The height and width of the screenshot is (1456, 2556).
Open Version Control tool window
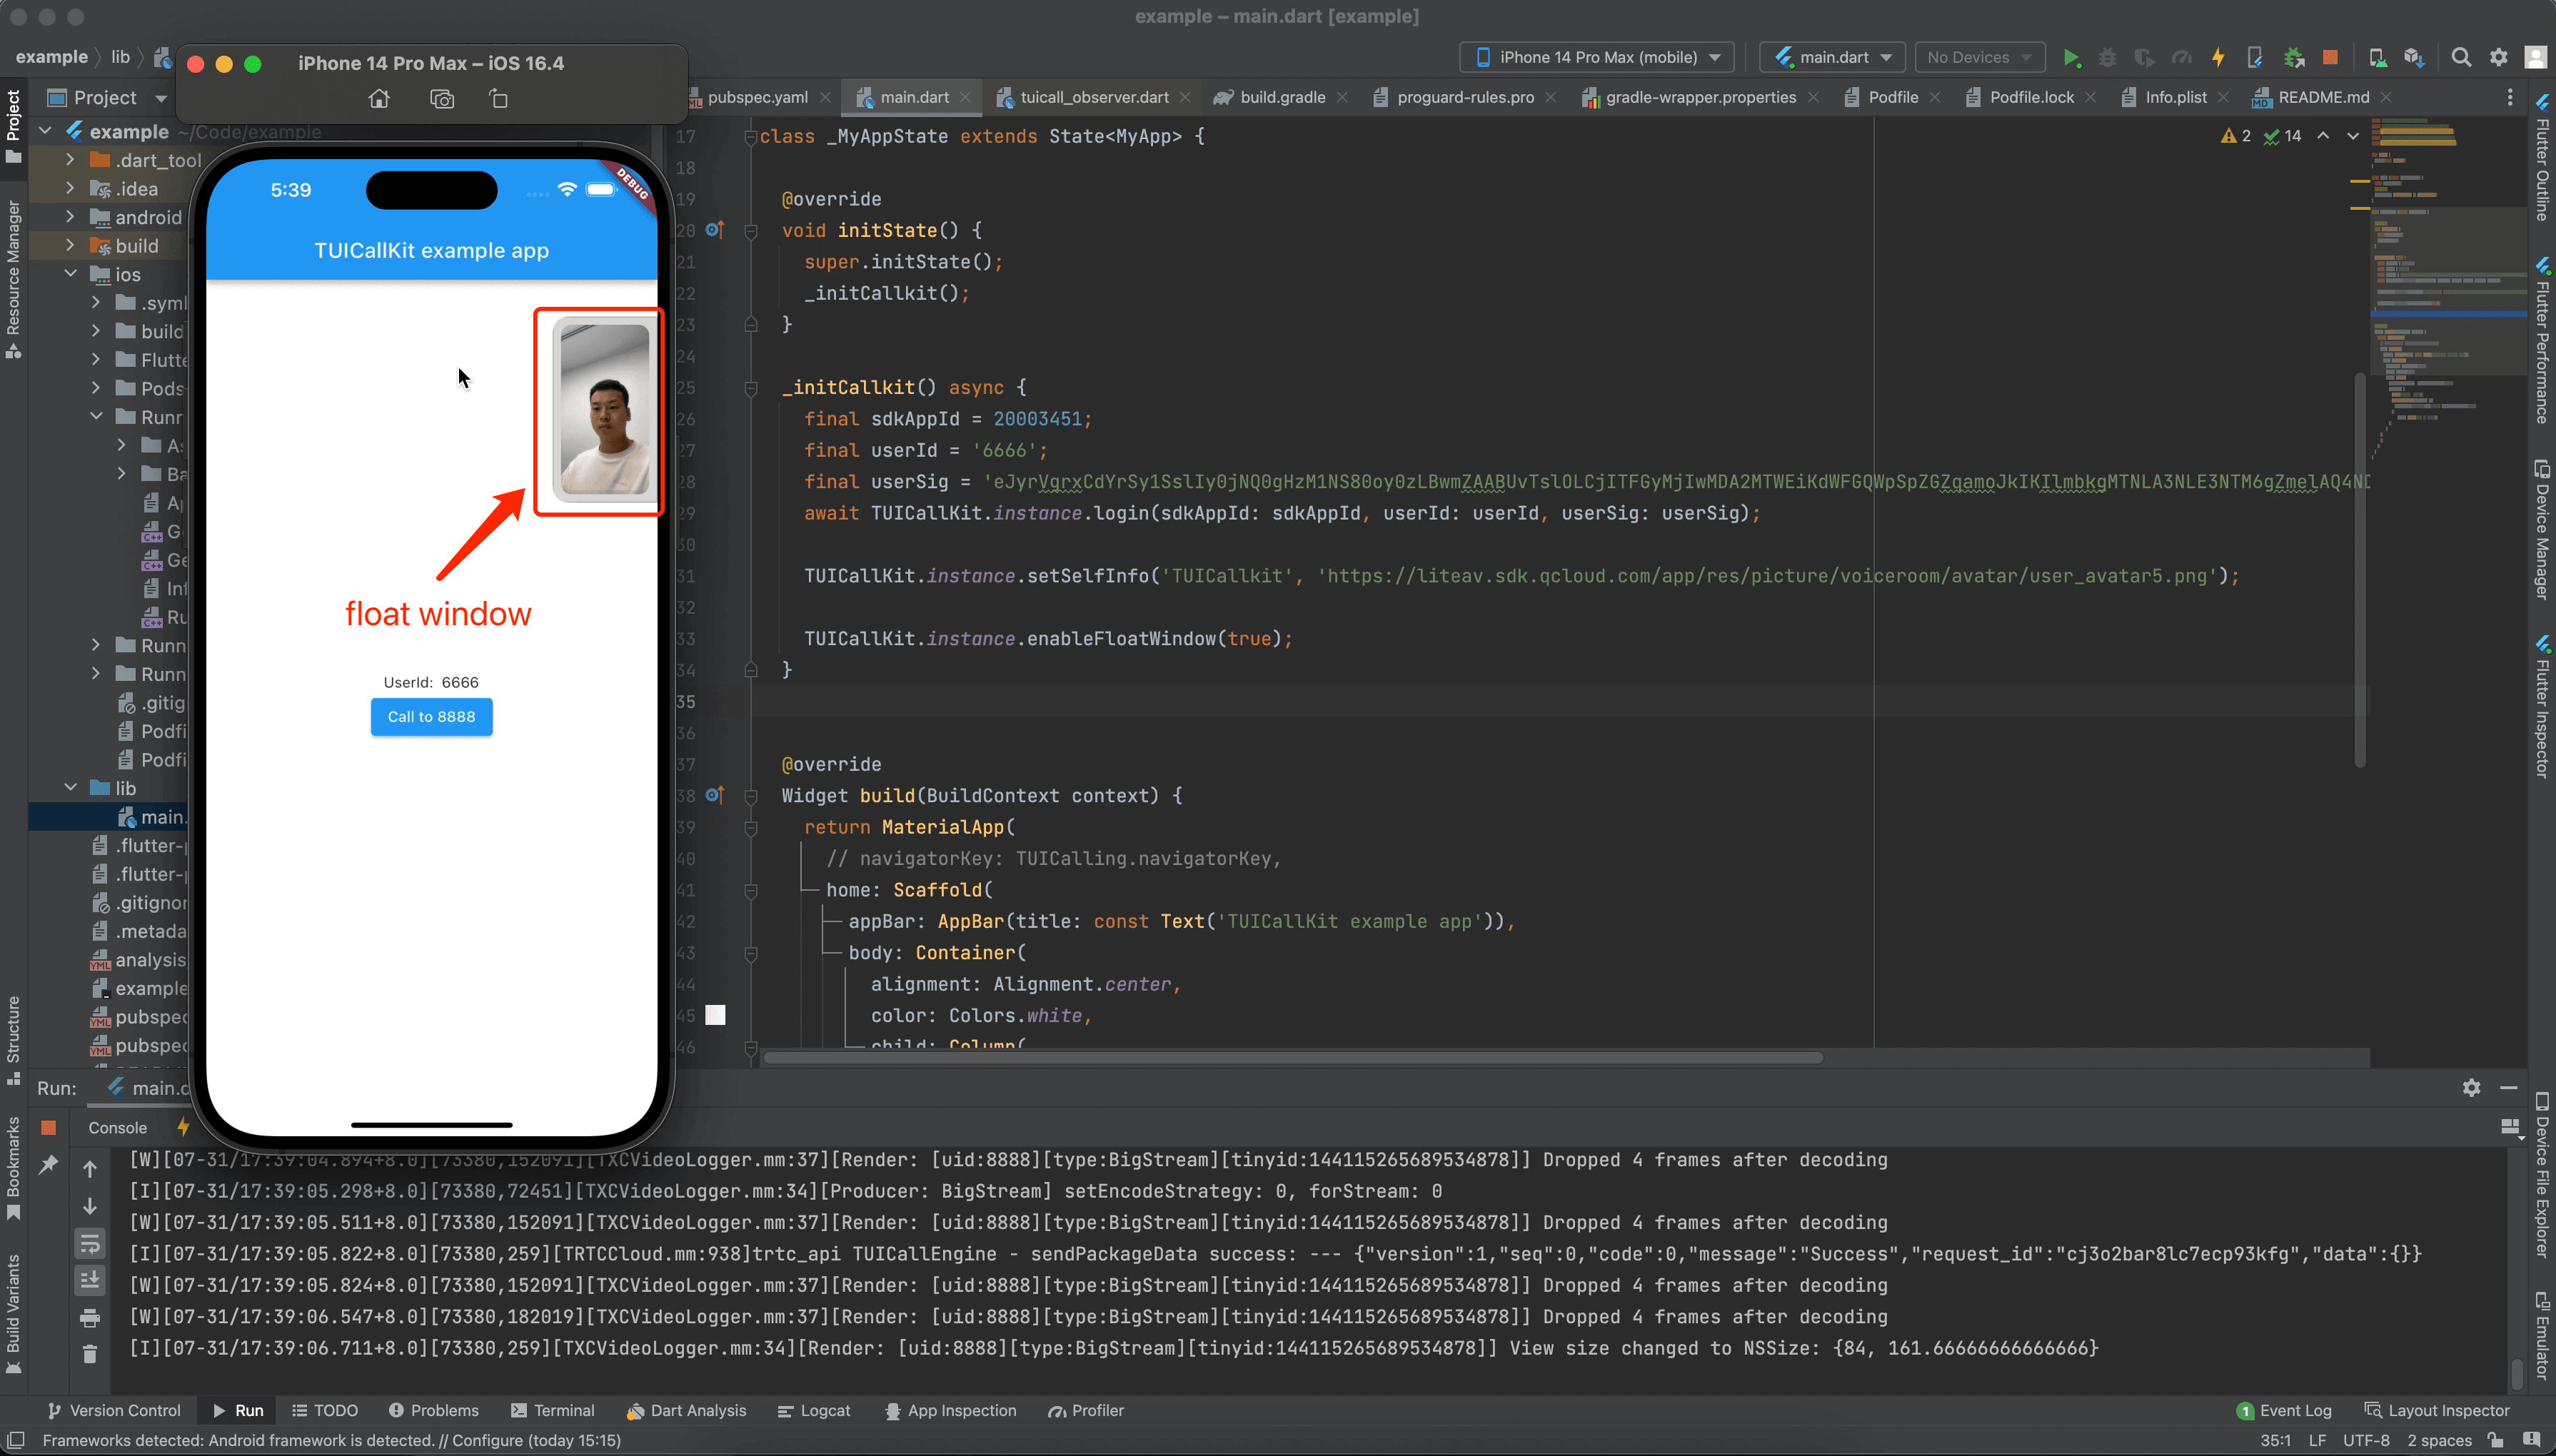point(114,1411)
